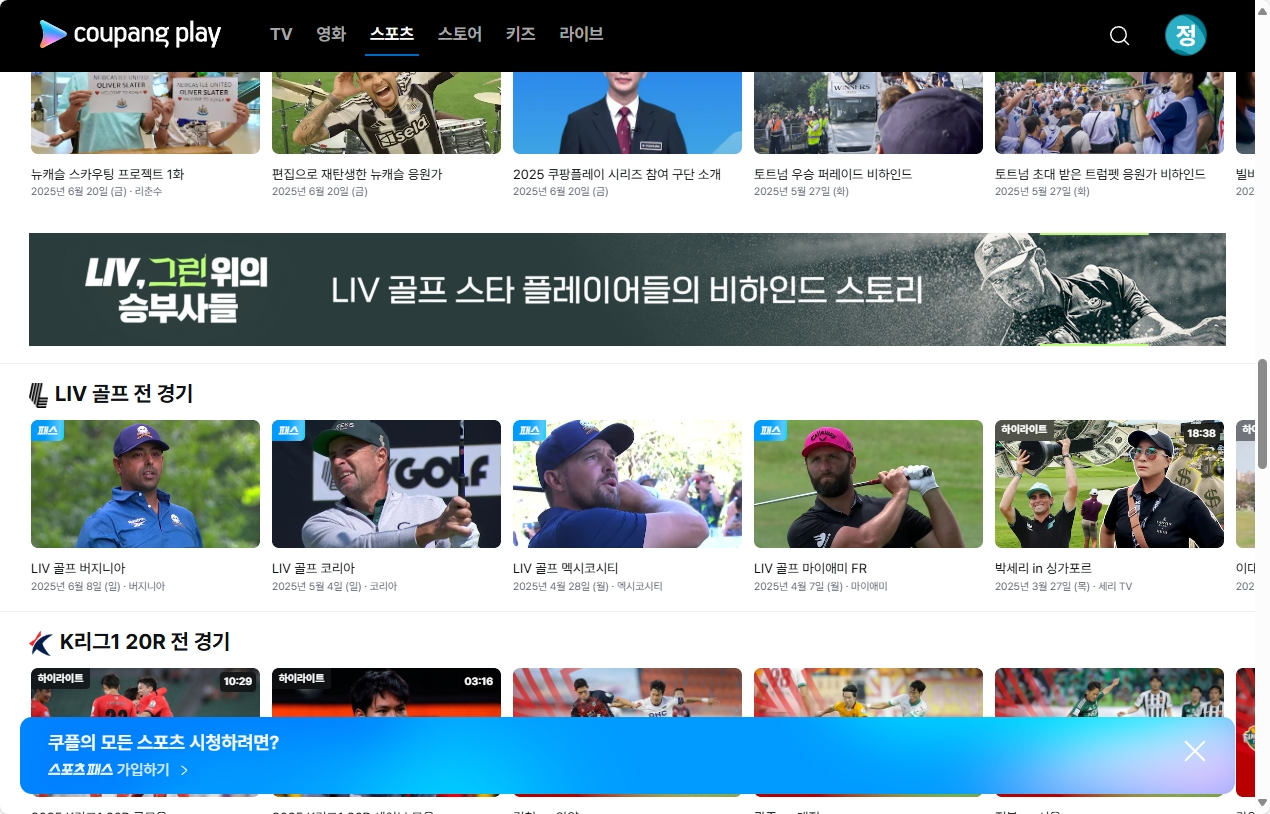Click the pass badge on LIV 골프 마이애미 FR
Viewport: 1270px width, 814px height.
point(770,430)
